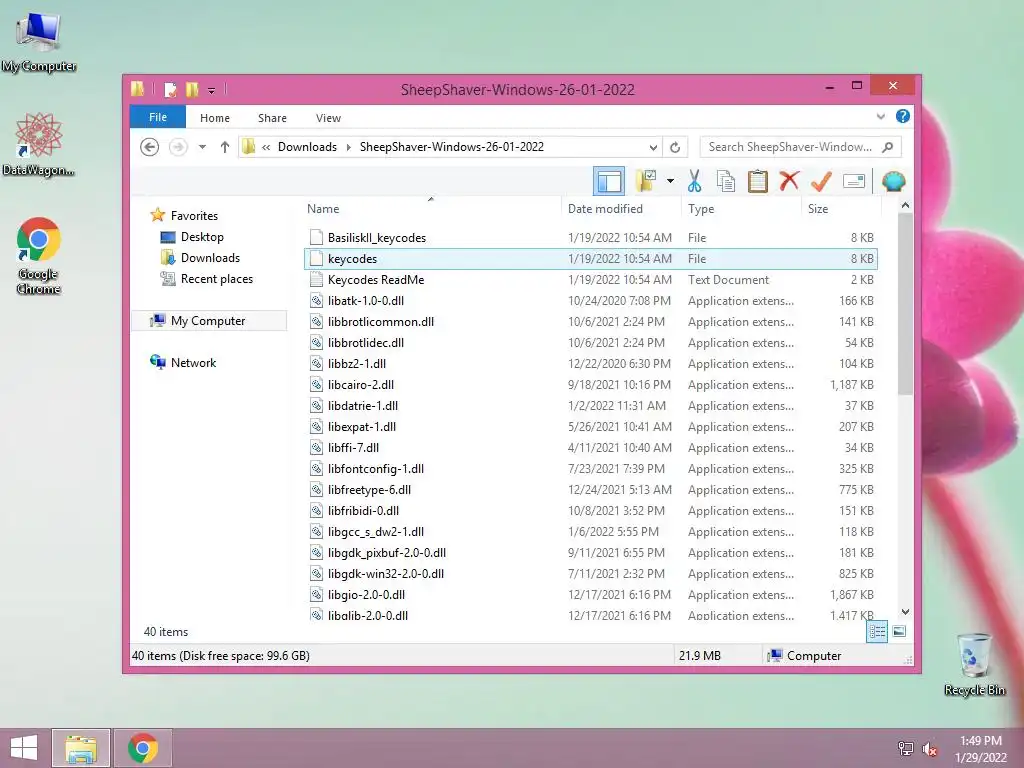Click Downloads in the address breadcrumb
Viewport: 1024px width, 768px height.
pyautogui.click(x=307, y=147)
